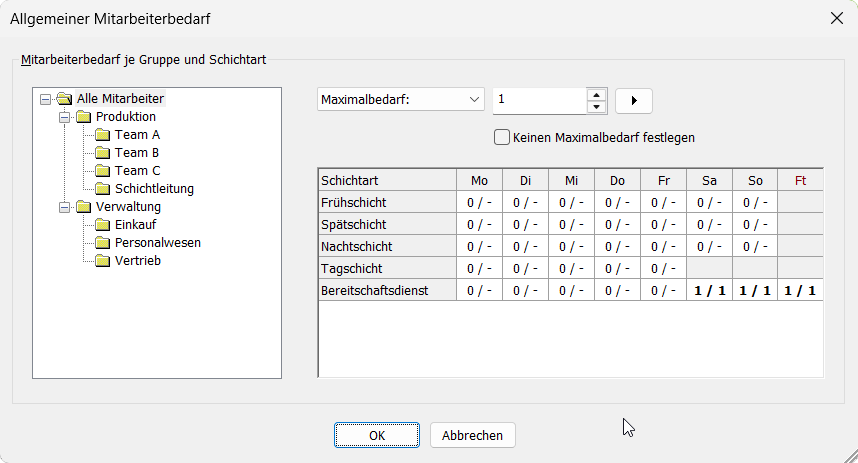
Task: Click the Vertrieb folder icon
Action: [x=102, y=261]
